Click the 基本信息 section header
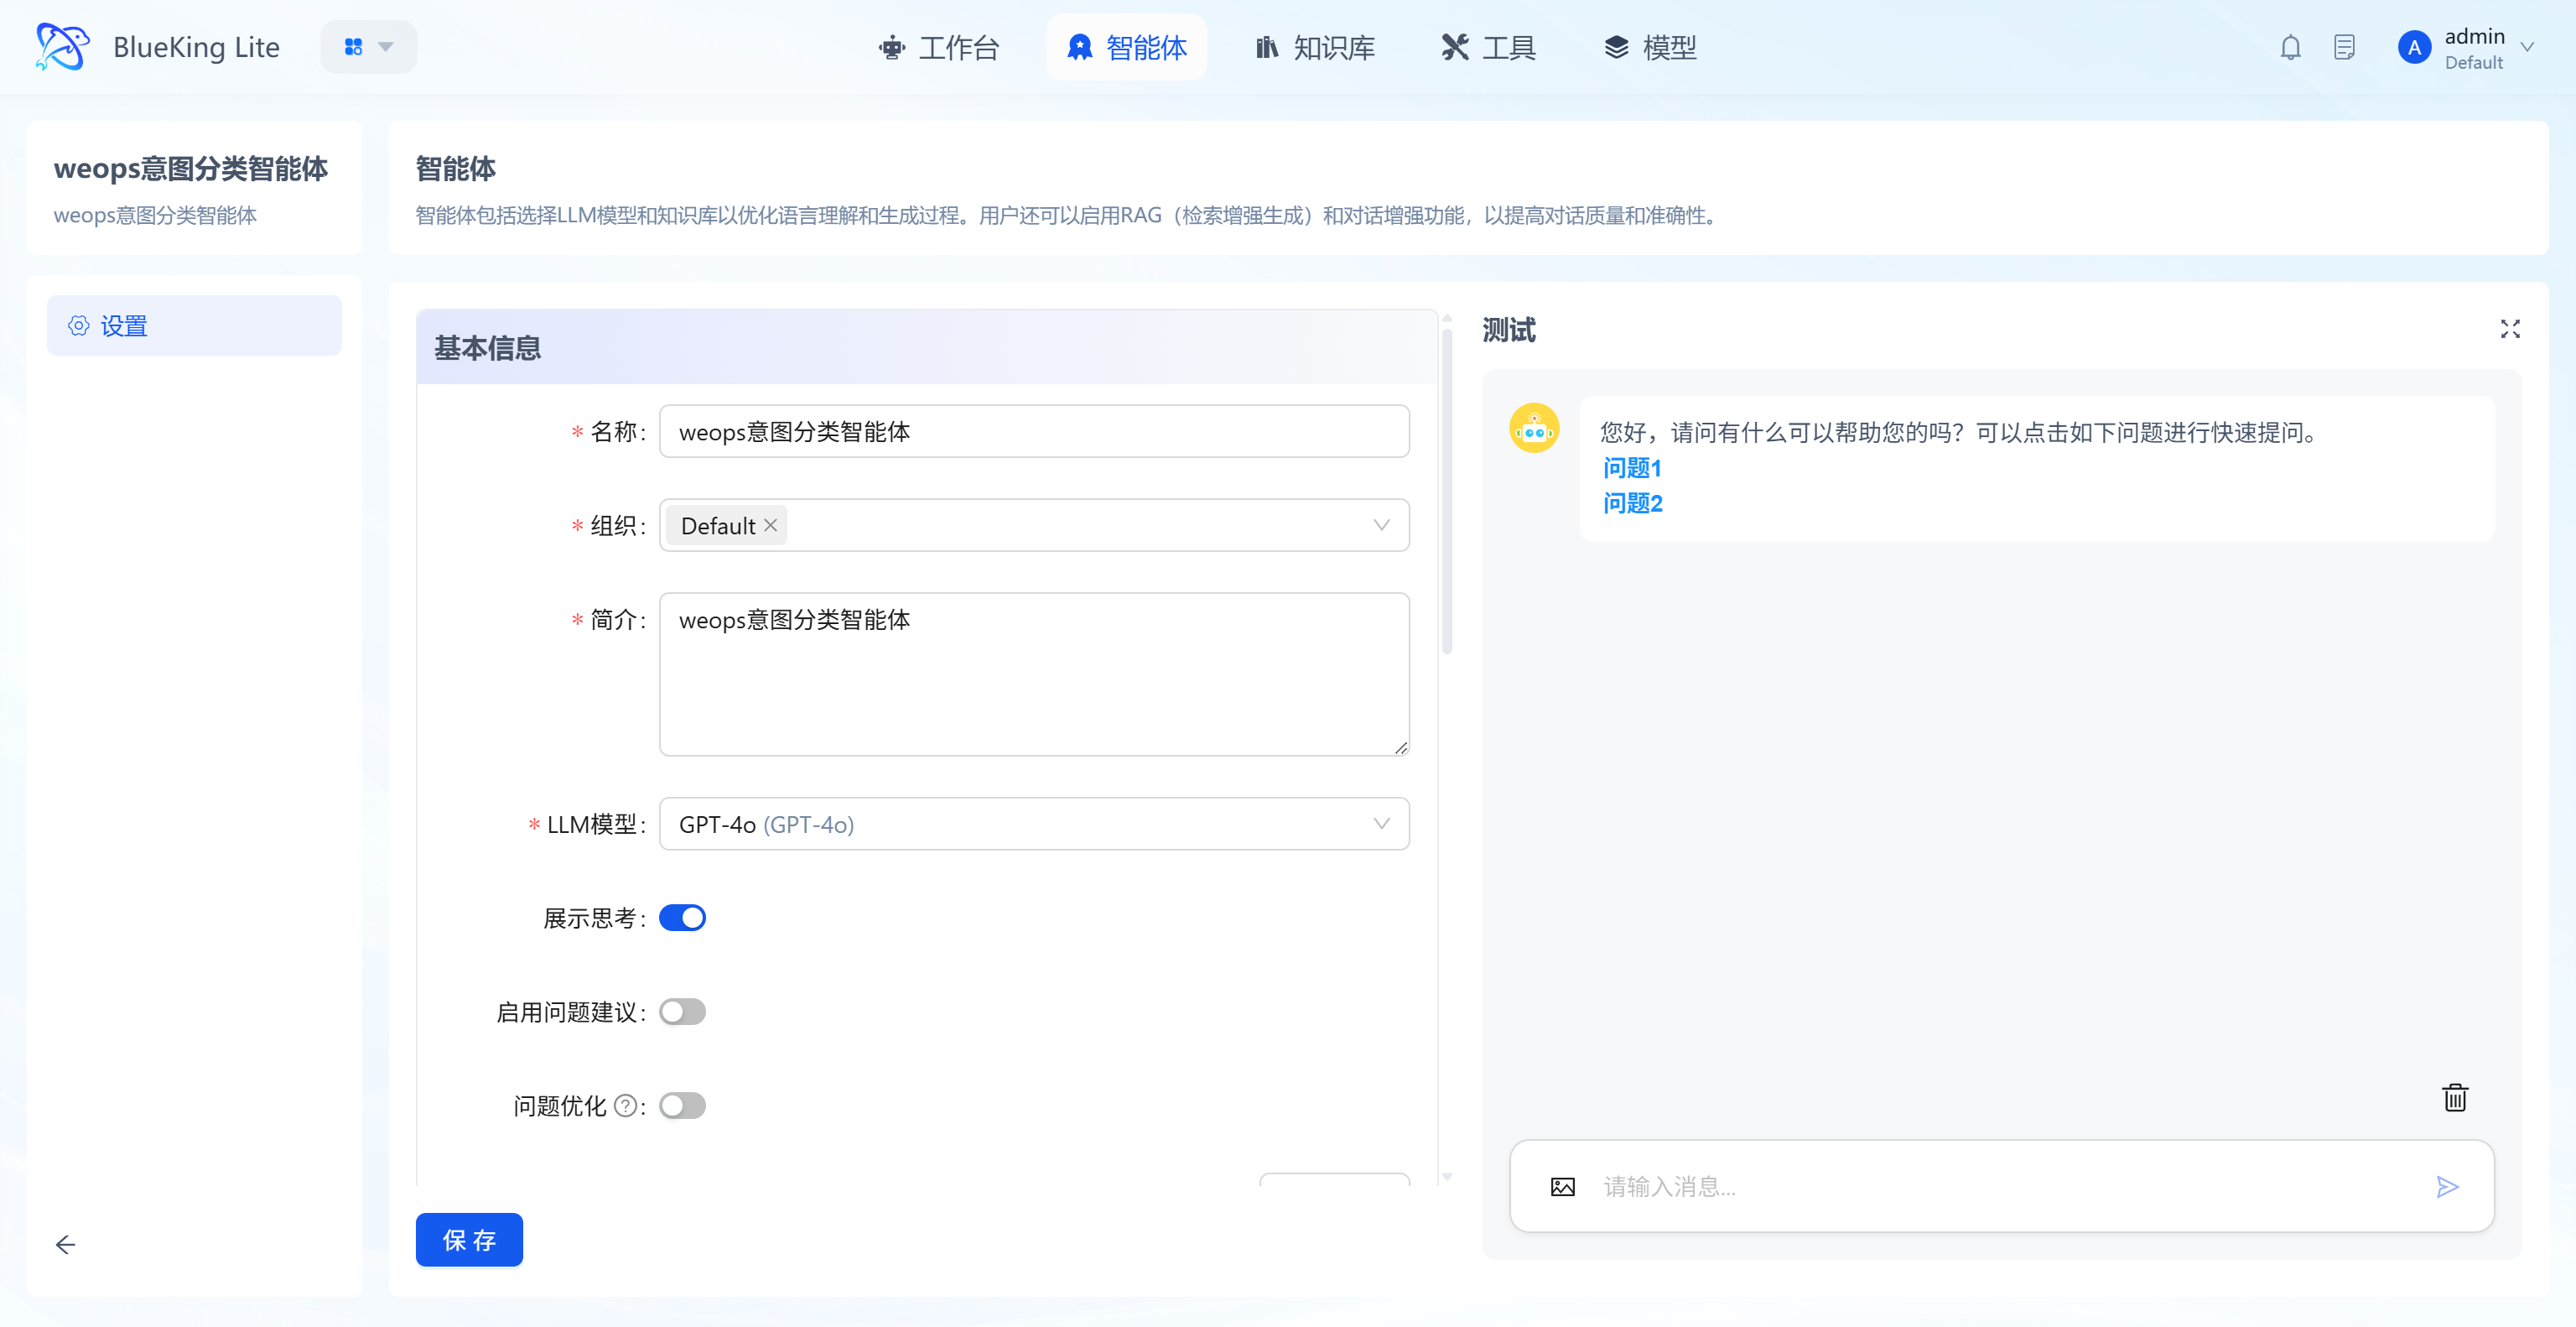The width and height of the screenshot is (2576, 1327). [x=926, y=347]
